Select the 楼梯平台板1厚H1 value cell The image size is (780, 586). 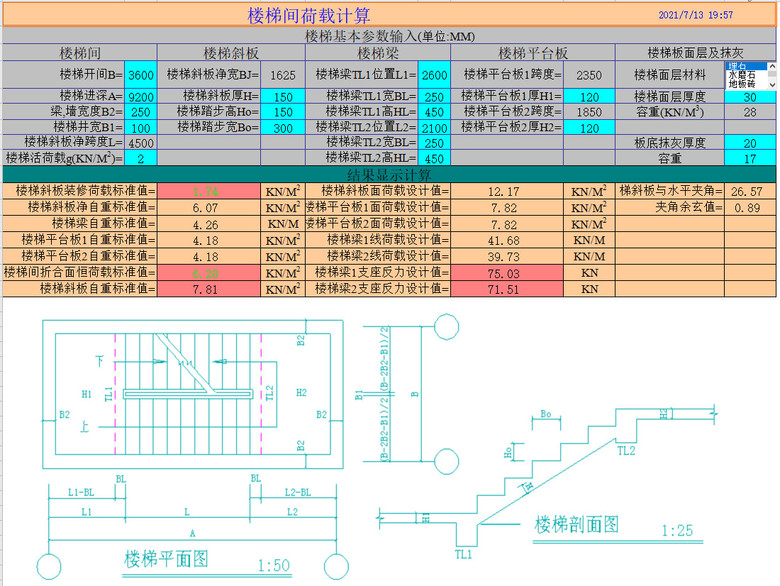589,97
